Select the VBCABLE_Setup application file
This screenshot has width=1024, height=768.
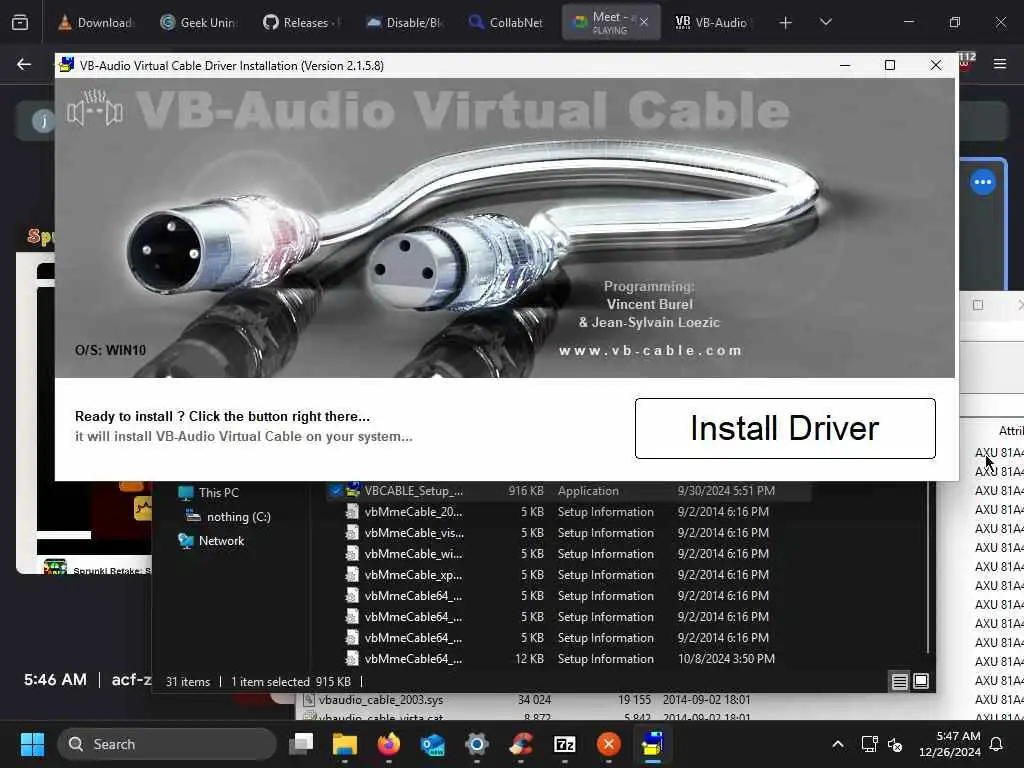point(568,490)
